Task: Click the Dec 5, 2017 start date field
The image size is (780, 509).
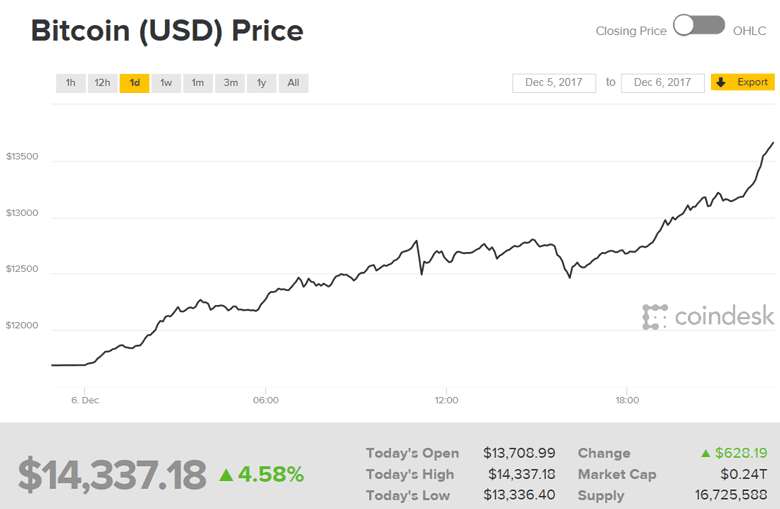Action: 553,83
